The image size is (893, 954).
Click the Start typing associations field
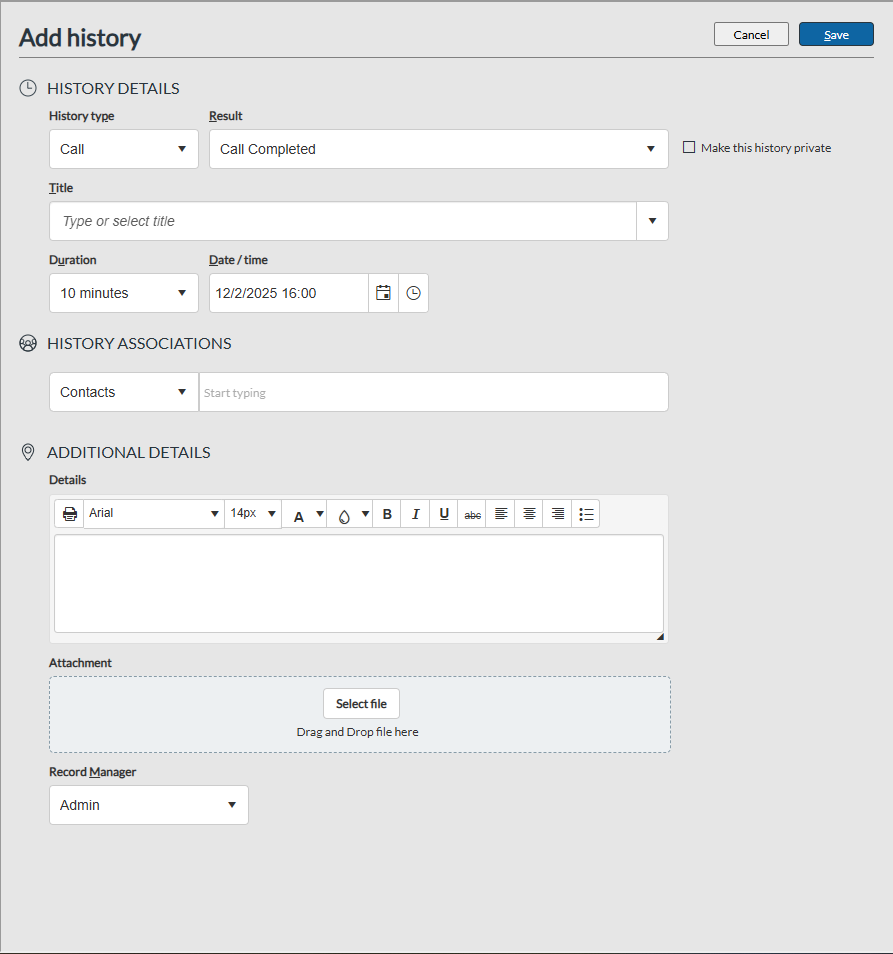(434, 392)
